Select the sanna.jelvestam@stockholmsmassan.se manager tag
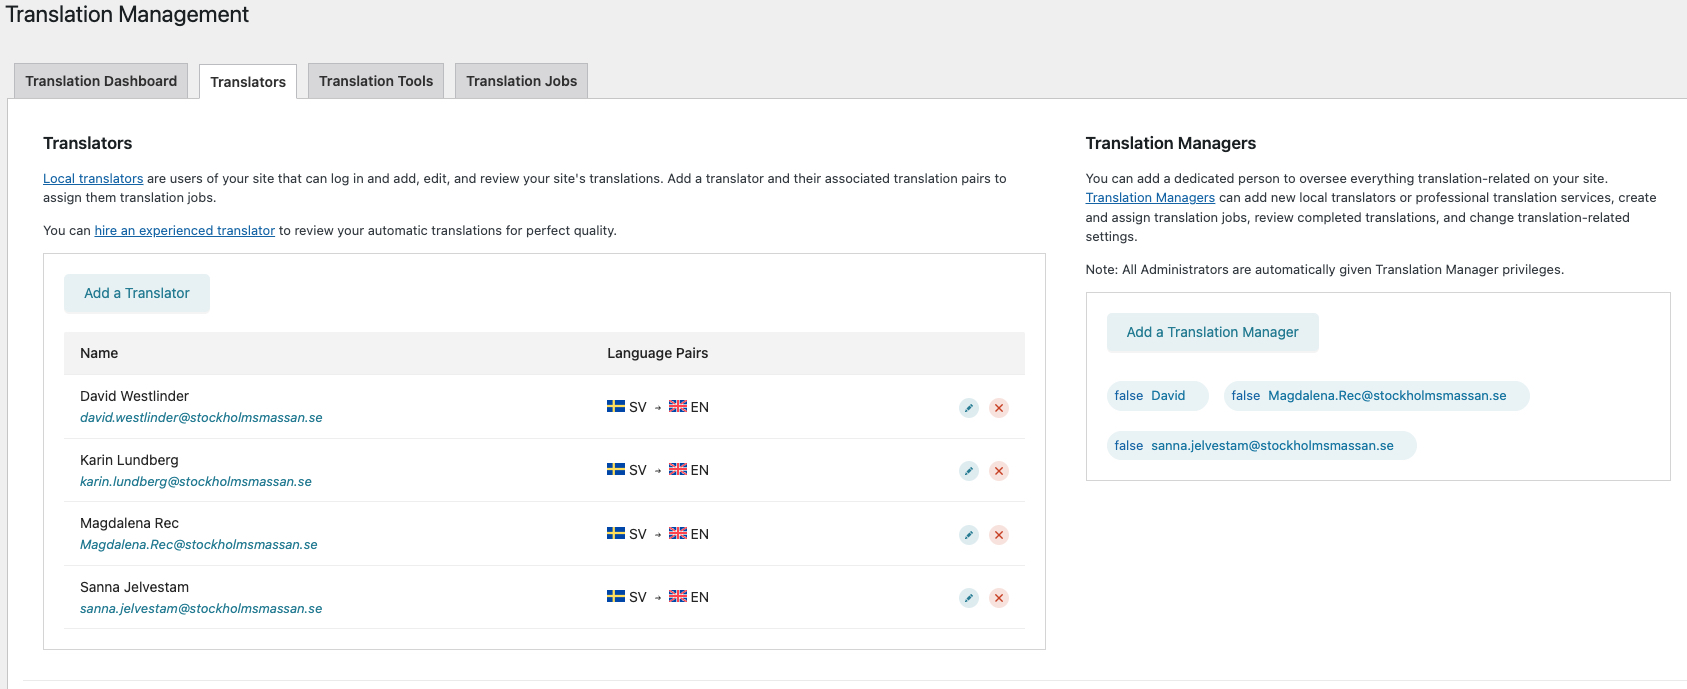 pyautogui.click(x=1262, y=446)
